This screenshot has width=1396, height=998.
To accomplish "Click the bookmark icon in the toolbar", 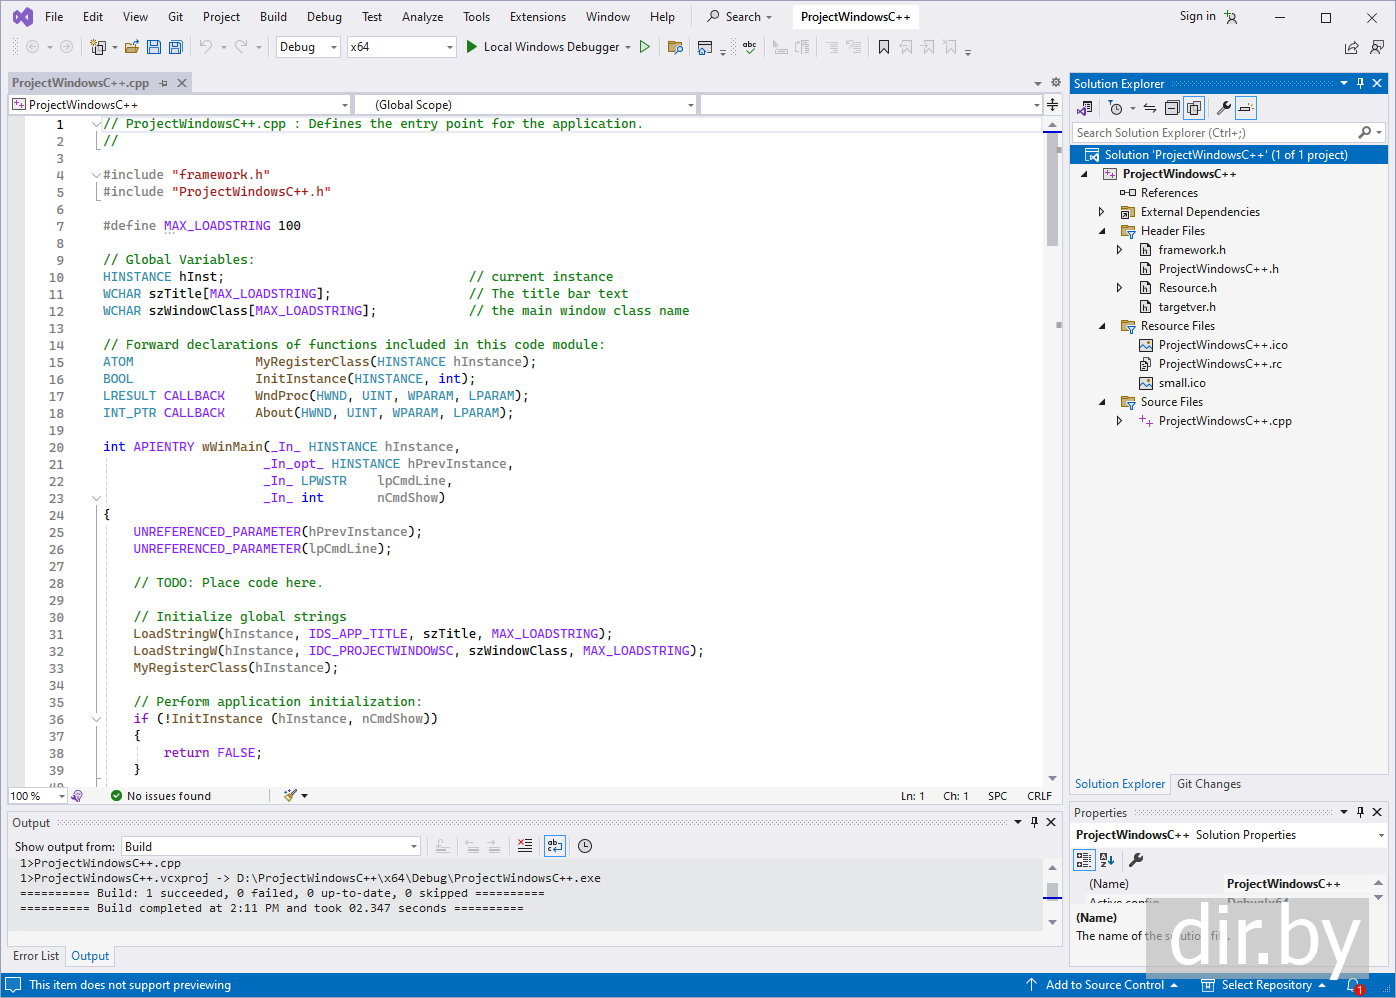I will [x=883, y=47].
